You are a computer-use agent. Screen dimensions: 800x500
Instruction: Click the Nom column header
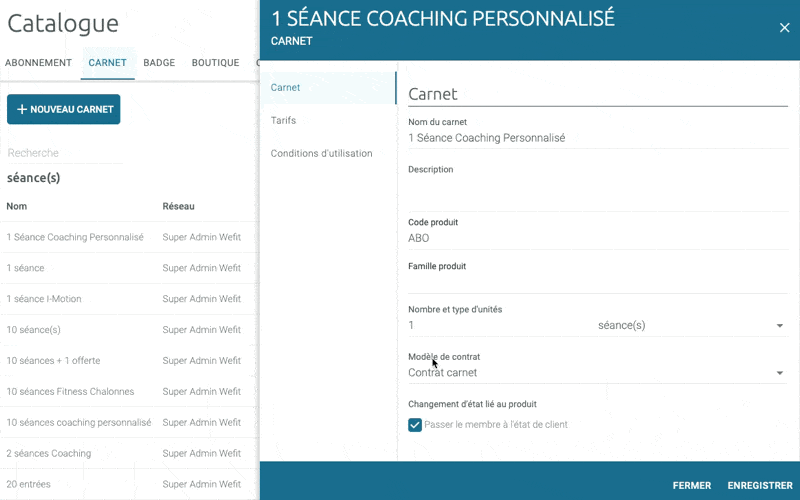pos(17,207)
